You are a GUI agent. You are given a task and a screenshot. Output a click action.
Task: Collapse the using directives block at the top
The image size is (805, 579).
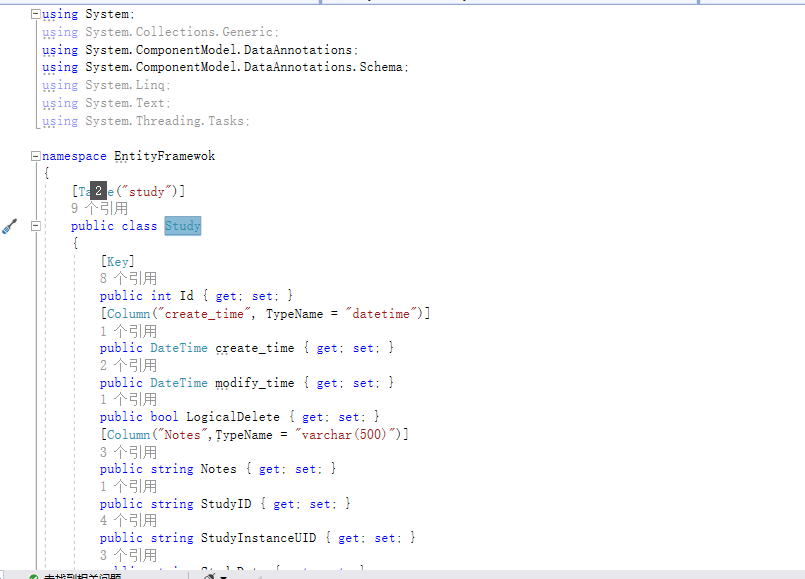34,13
